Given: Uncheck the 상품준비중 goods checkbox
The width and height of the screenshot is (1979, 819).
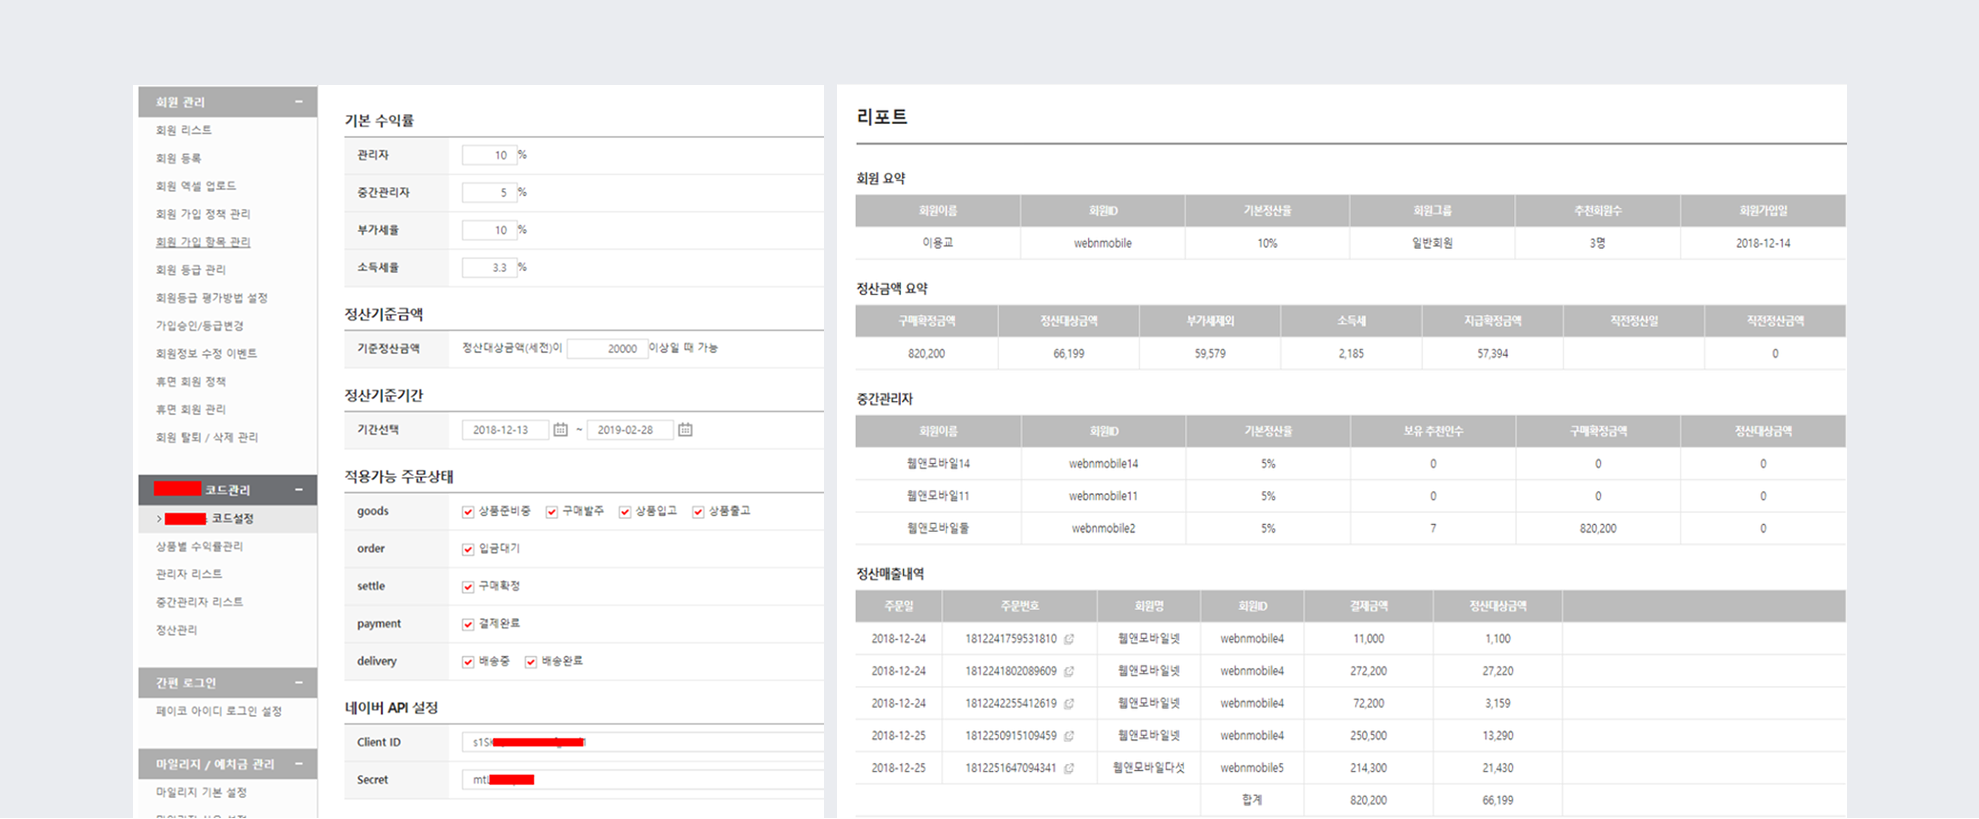Looking at the screenshot, I should click(468, 512).
